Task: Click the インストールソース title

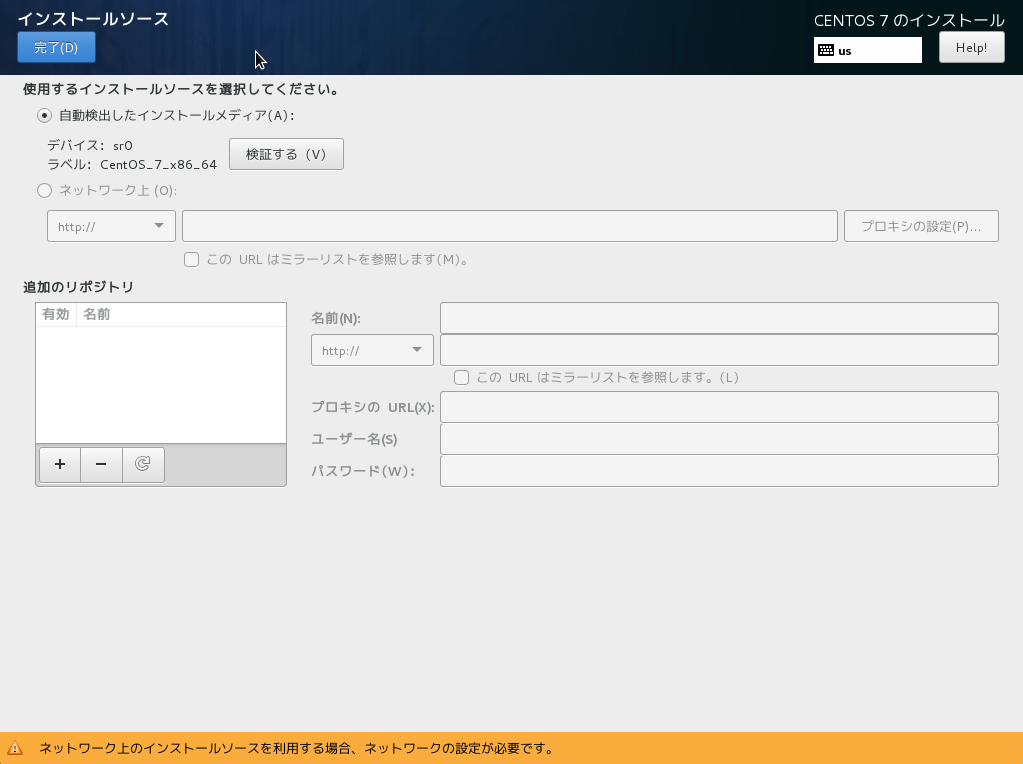Action: click(93, 19)
